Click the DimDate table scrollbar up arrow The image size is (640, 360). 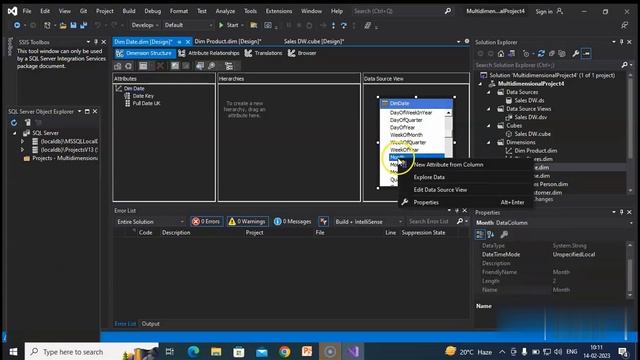coord(449,113)
